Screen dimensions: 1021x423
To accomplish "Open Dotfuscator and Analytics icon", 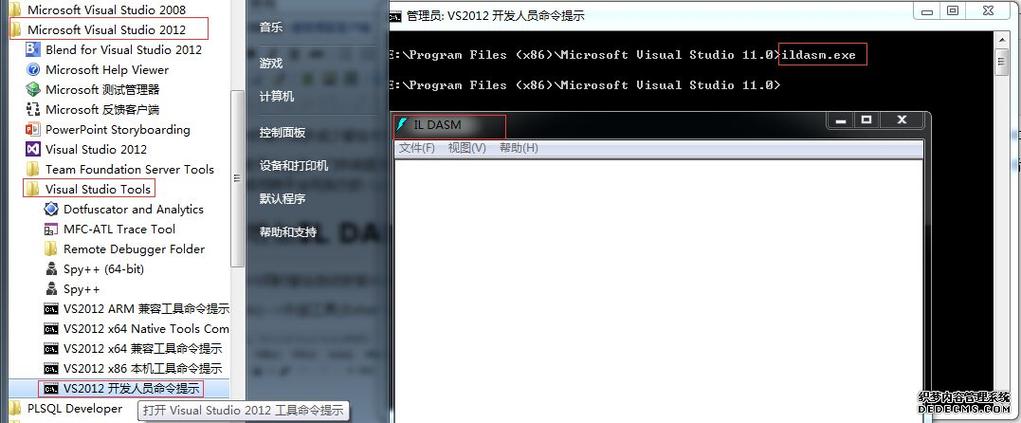I will 51,209.
